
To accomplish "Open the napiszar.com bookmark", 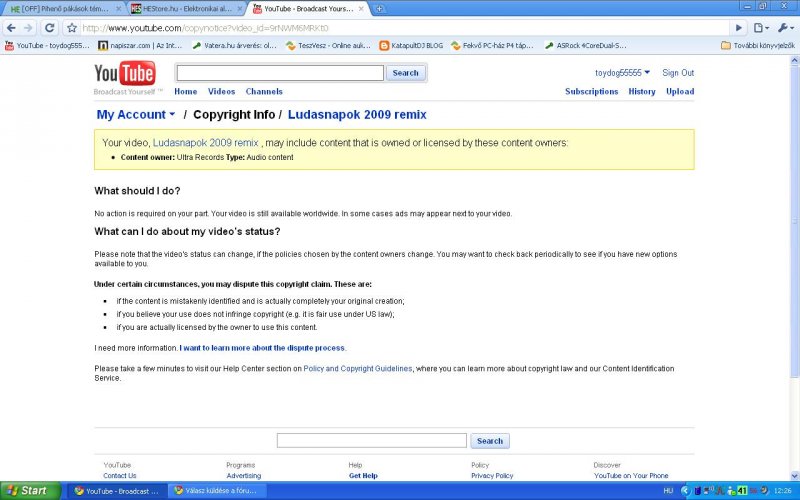I will (140, 45).
